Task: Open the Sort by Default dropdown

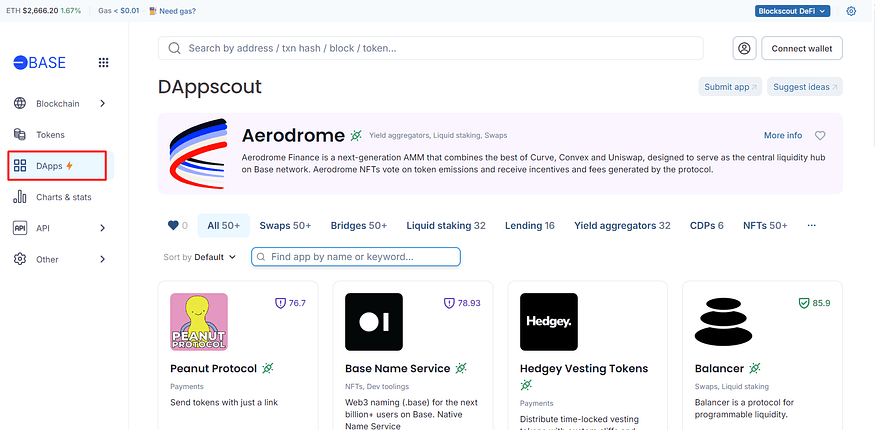Action: [x=199, y=257]
